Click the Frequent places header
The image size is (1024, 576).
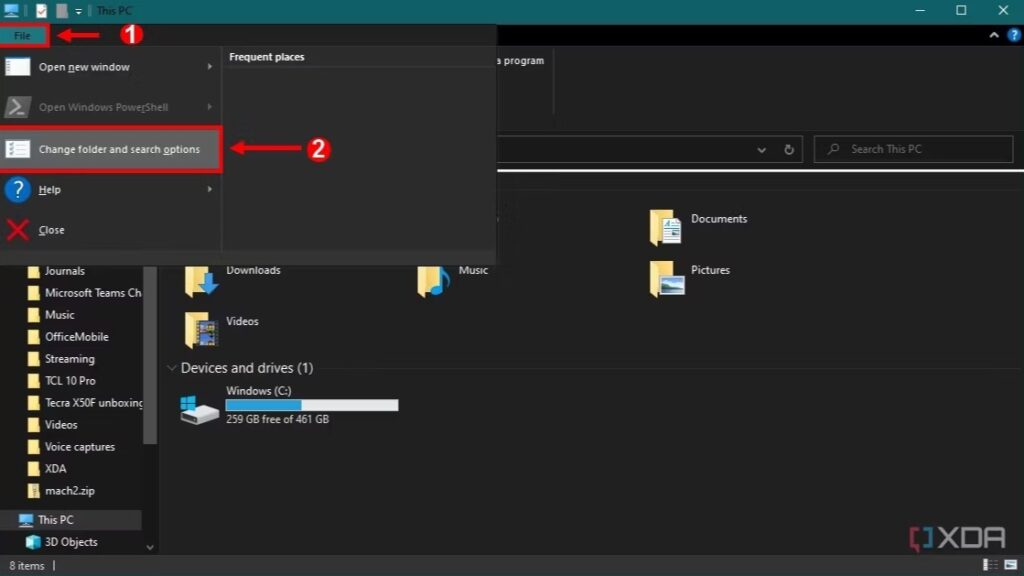266,57
